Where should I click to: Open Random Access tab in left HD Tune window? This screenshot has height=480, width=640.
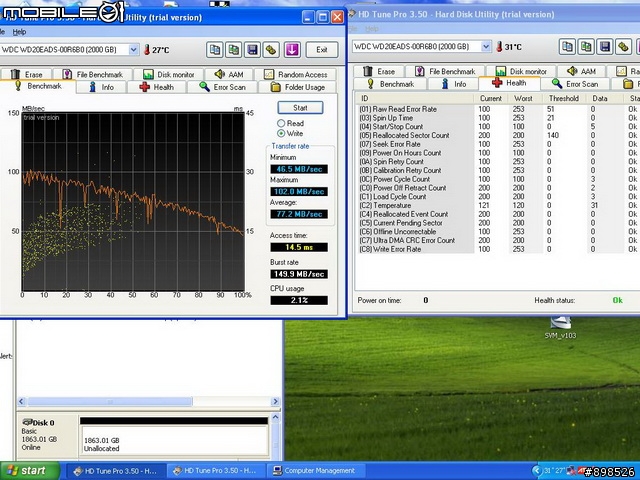(296, 74)
